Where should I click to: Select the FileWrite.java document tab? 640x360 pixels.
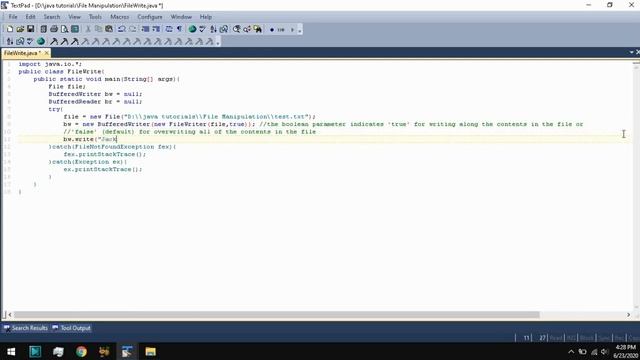[22, 53]
